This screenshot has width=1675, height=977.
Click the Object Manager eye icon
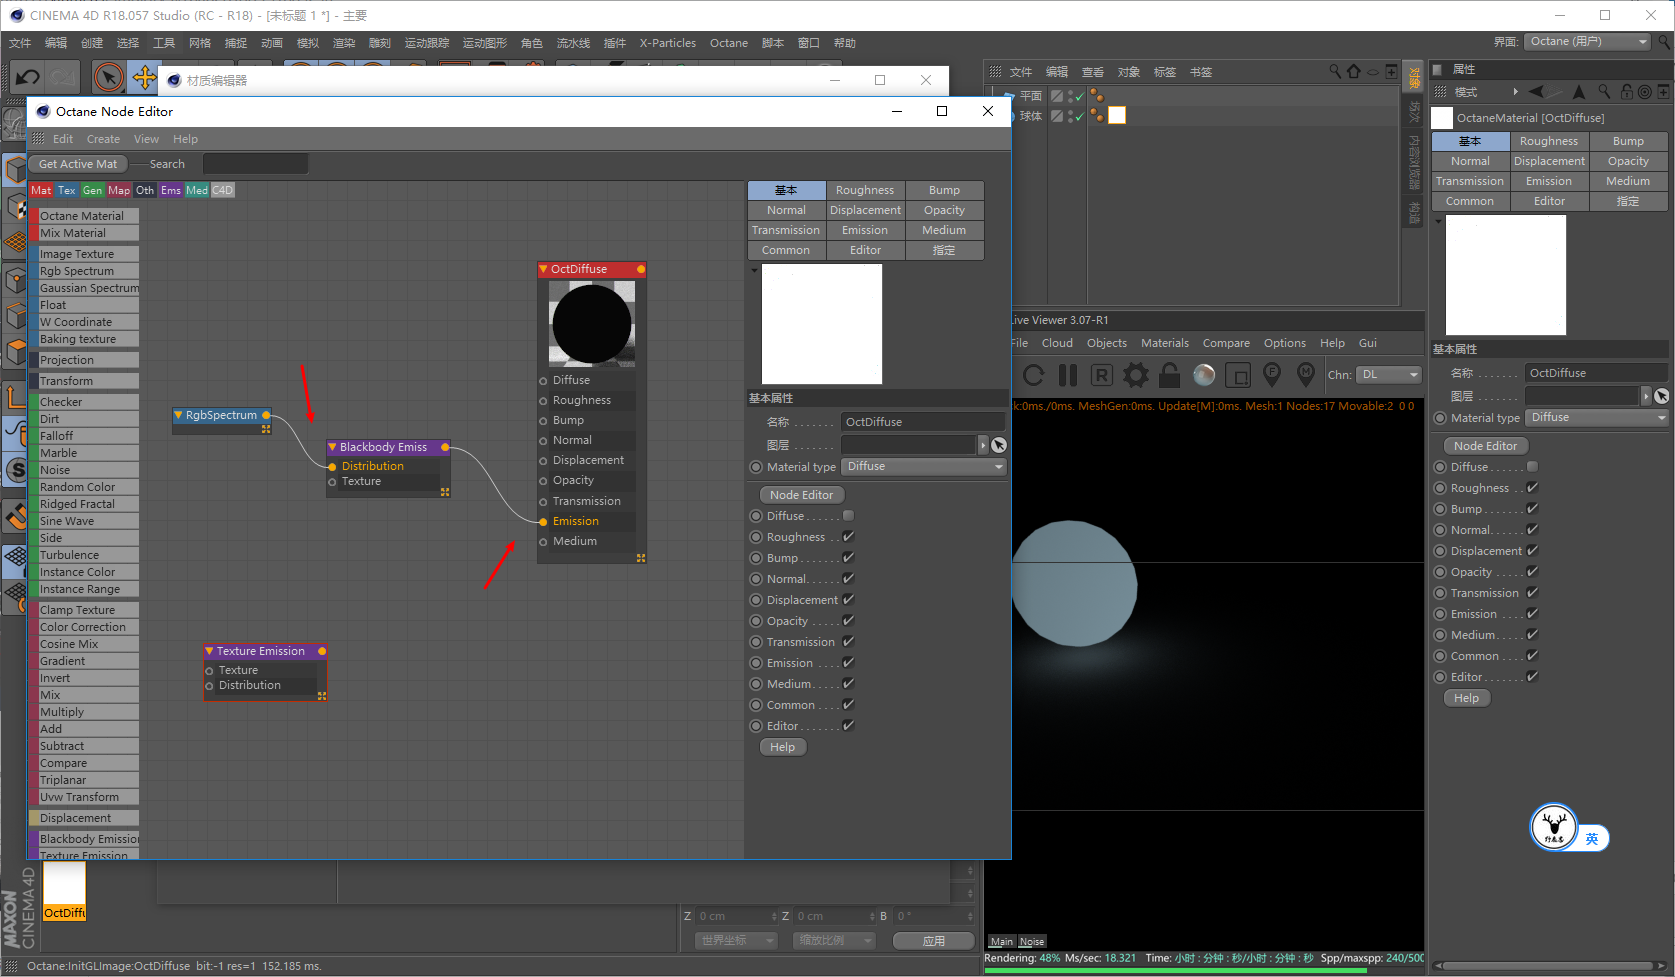pos(1373,72)
